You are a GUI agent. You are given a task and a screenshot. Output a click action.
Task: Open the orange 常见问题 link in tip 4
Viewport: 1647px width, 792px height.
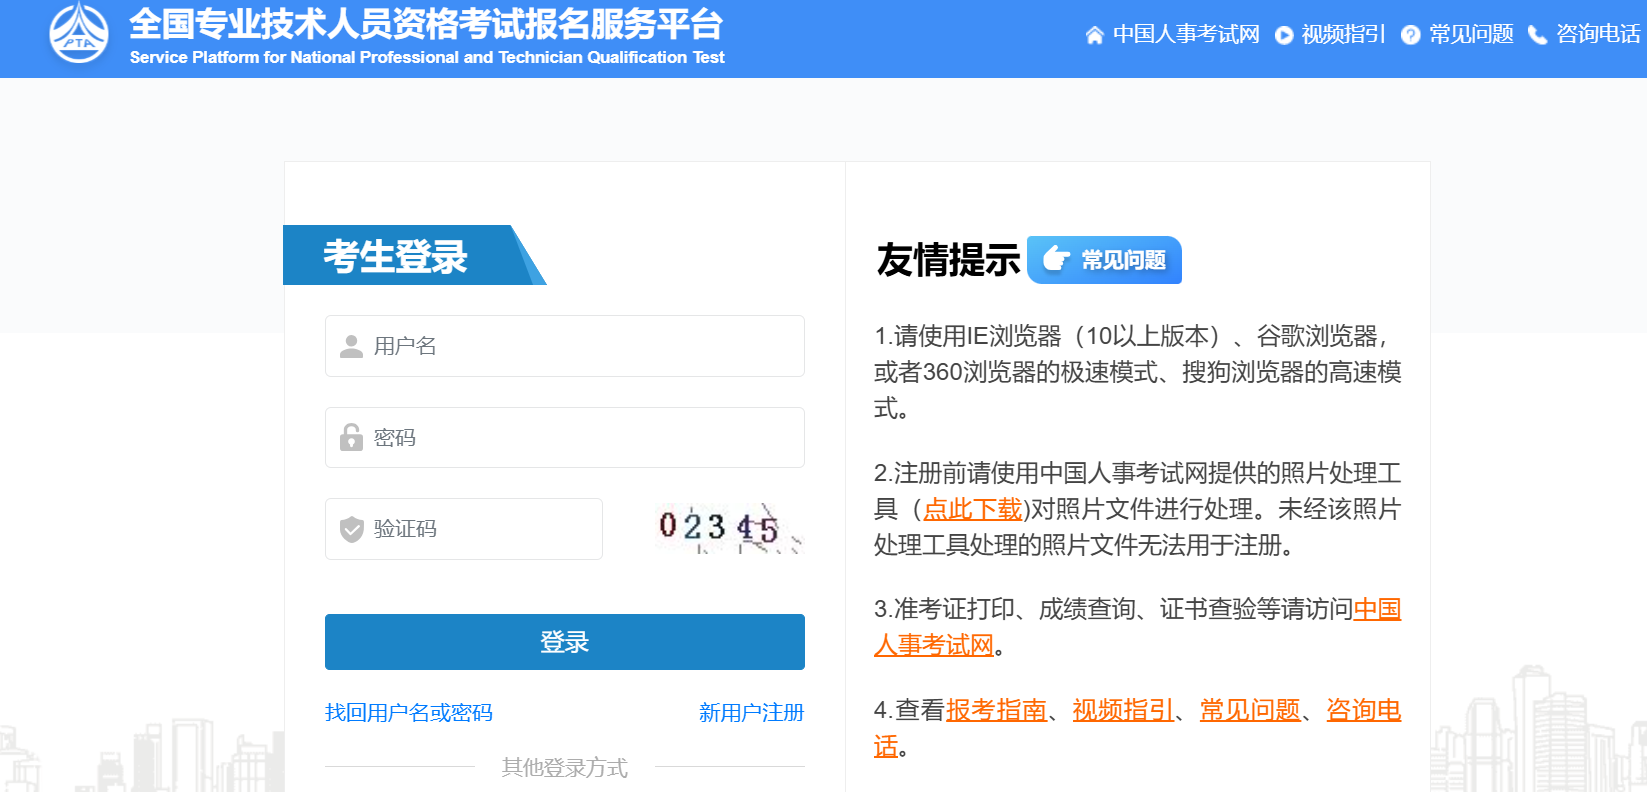[1250, 710]
